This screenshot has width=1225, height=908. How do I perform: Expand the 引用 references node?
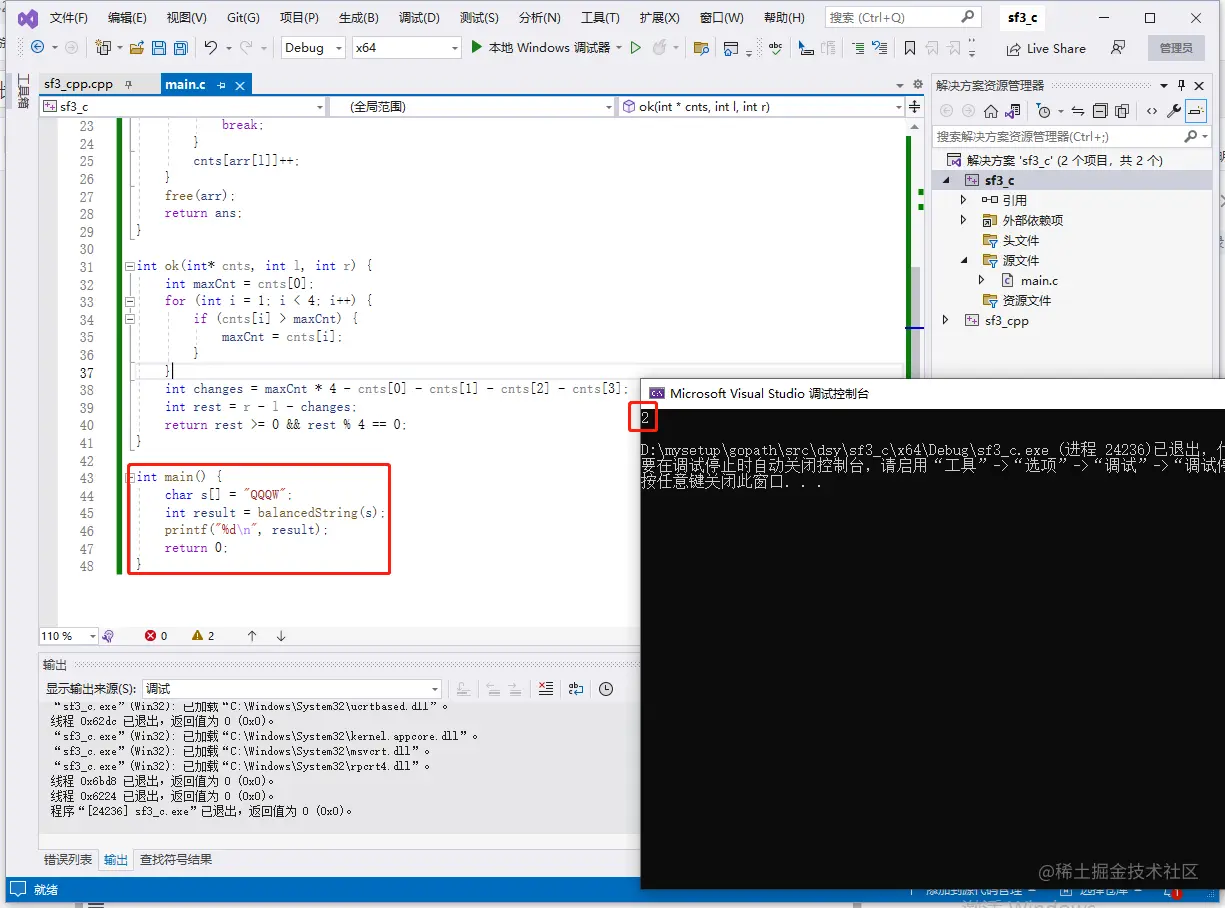pos(964,200)
